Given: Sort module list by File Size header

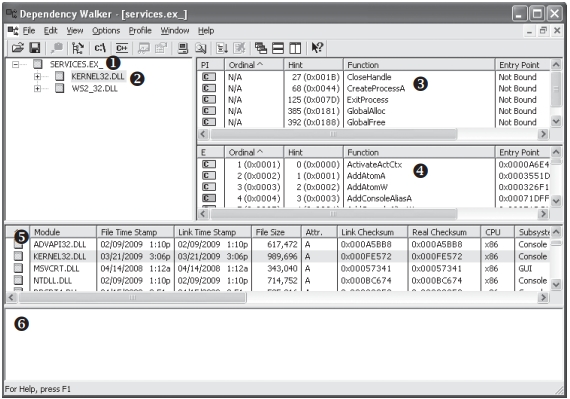Looking at the screenshot, I should 276,232.
